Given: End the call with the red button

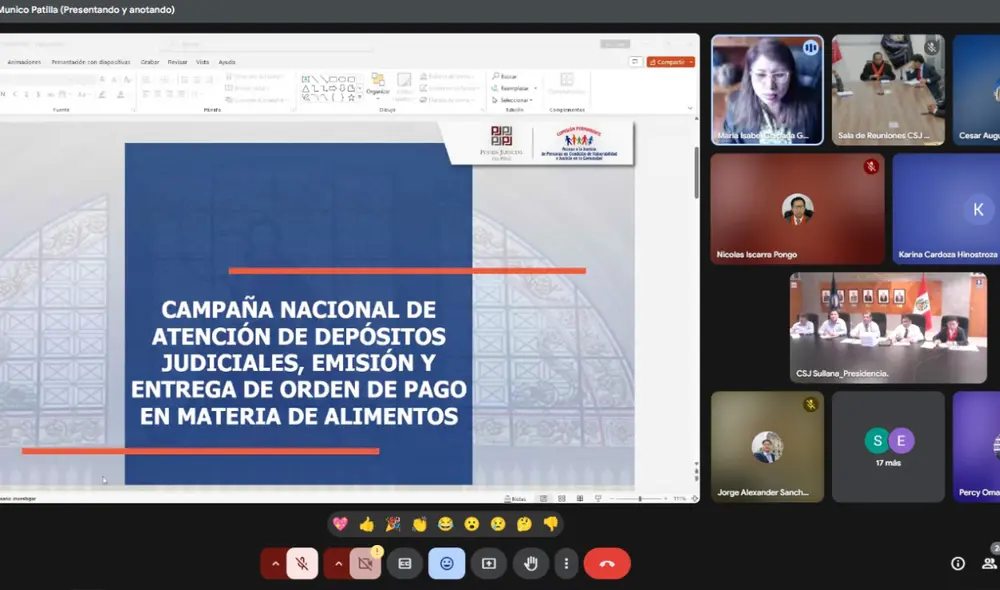Looking at the screenshot, I should coord(608,564).
